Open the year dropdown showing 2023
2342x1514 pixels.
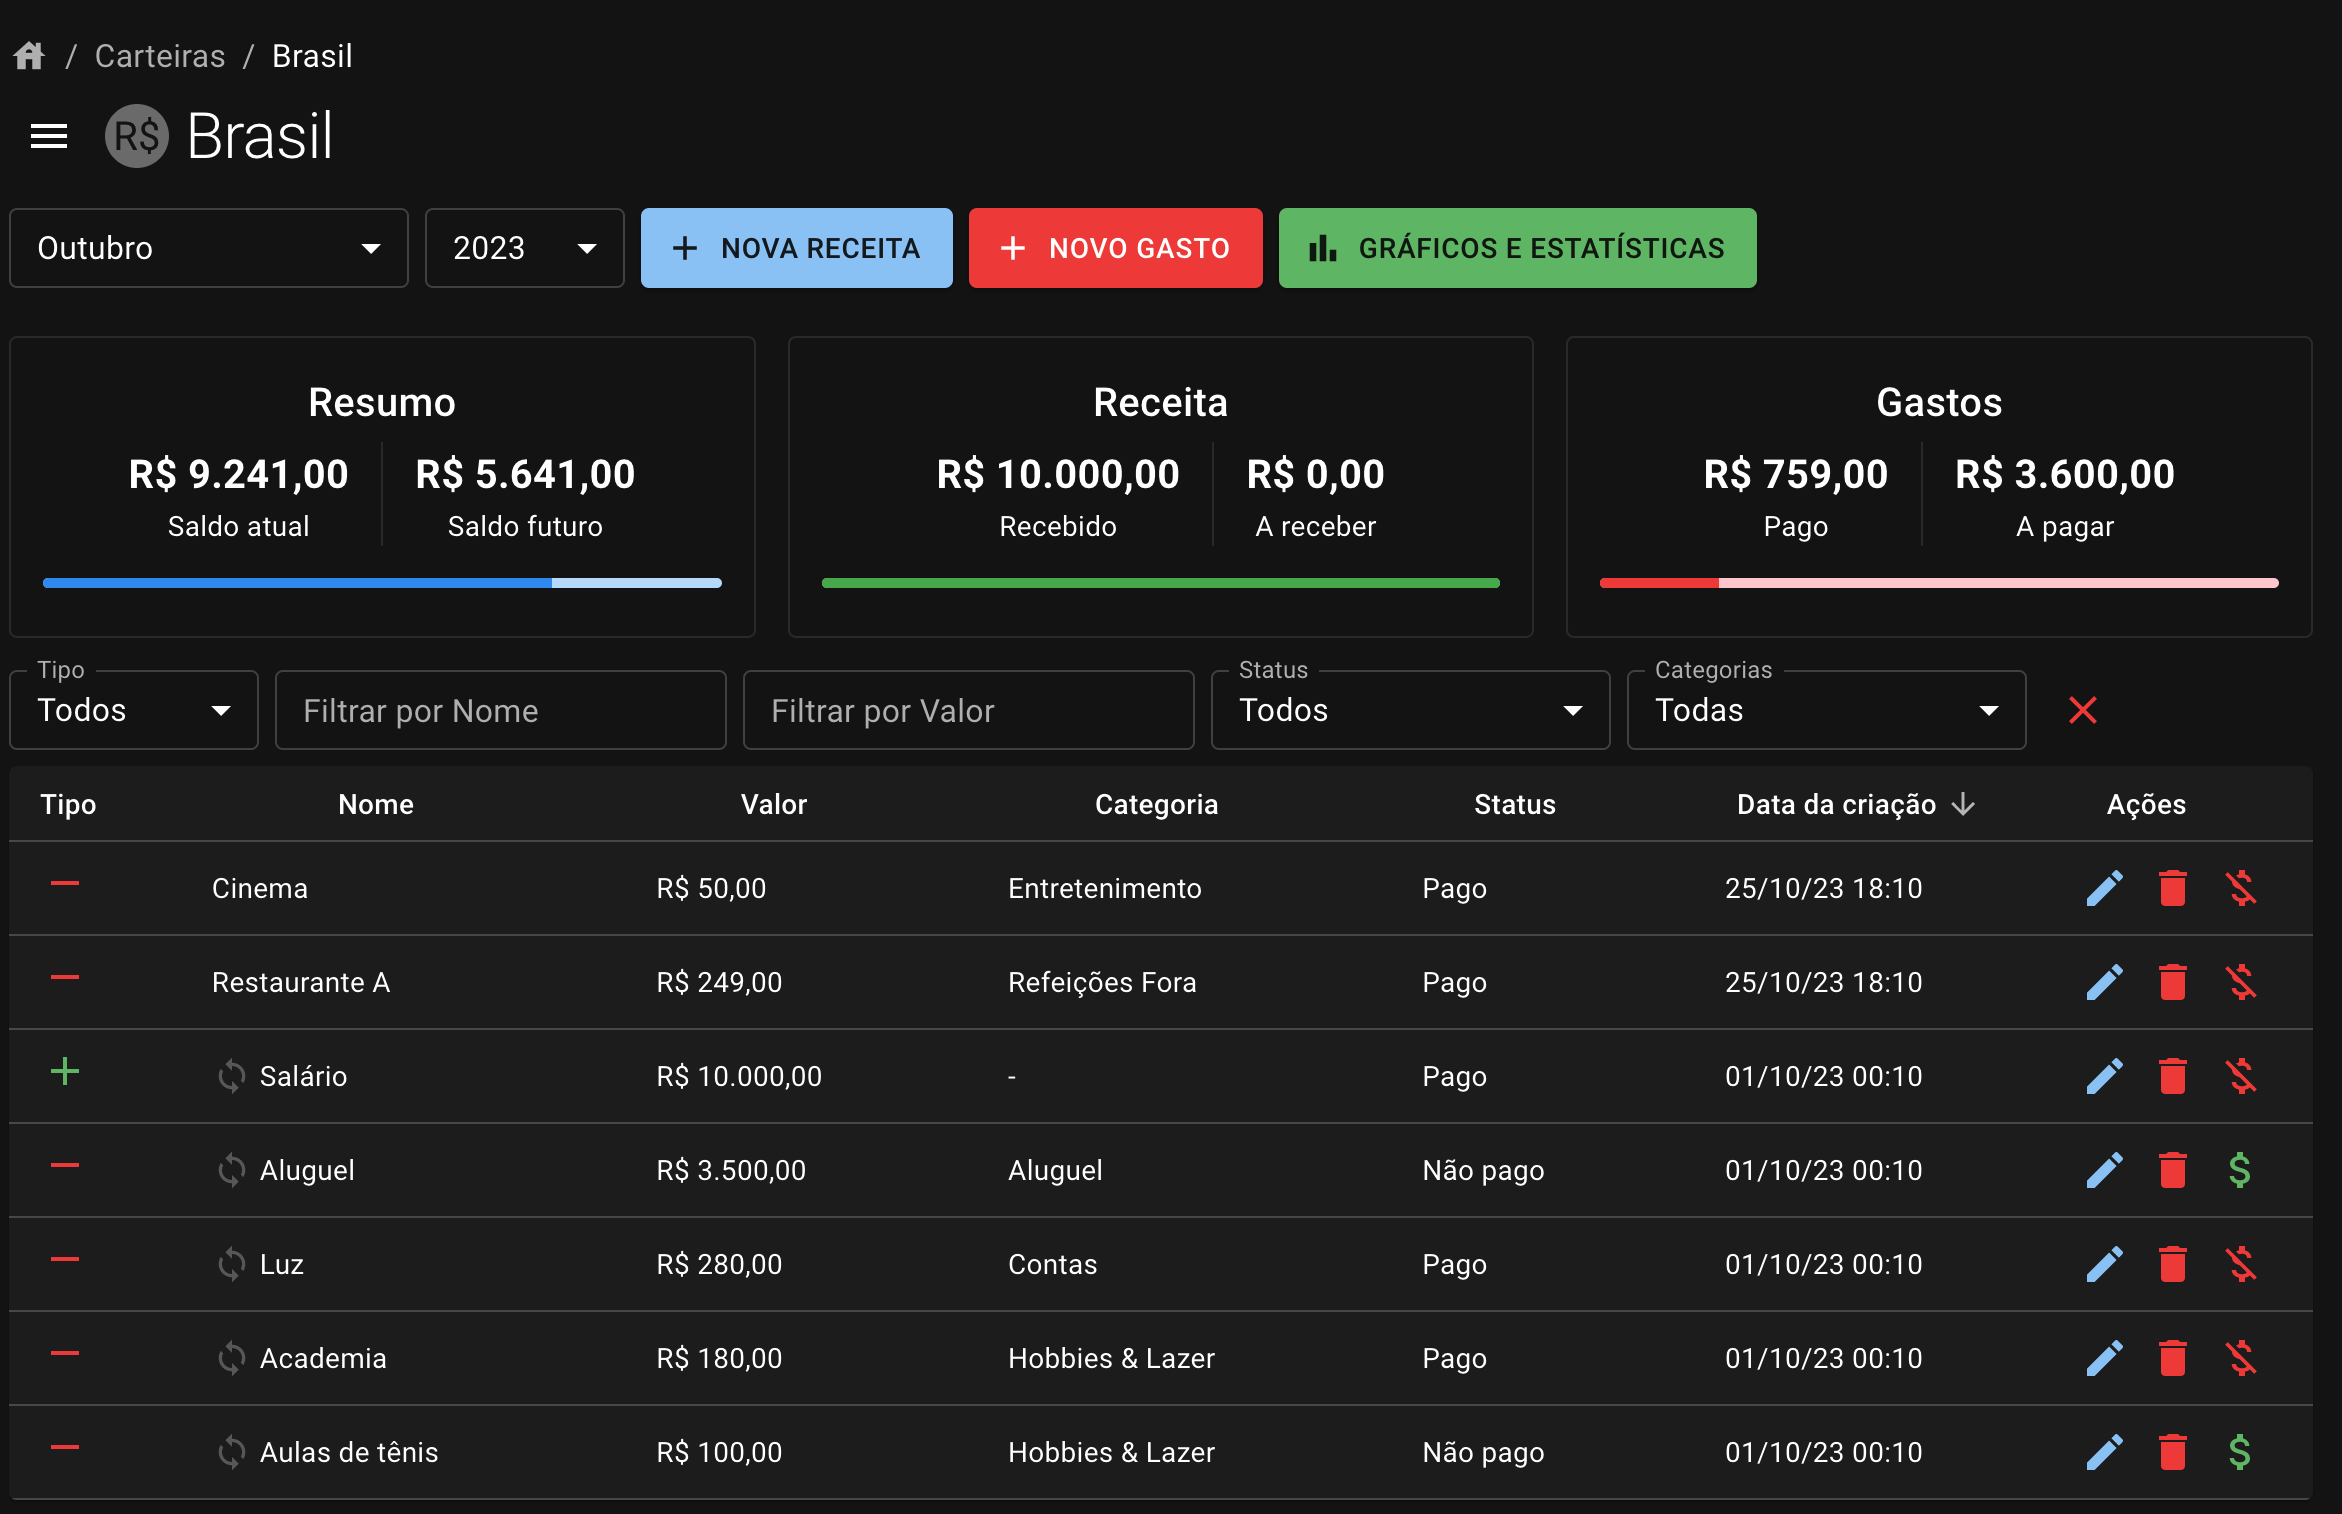click(525, 248)
